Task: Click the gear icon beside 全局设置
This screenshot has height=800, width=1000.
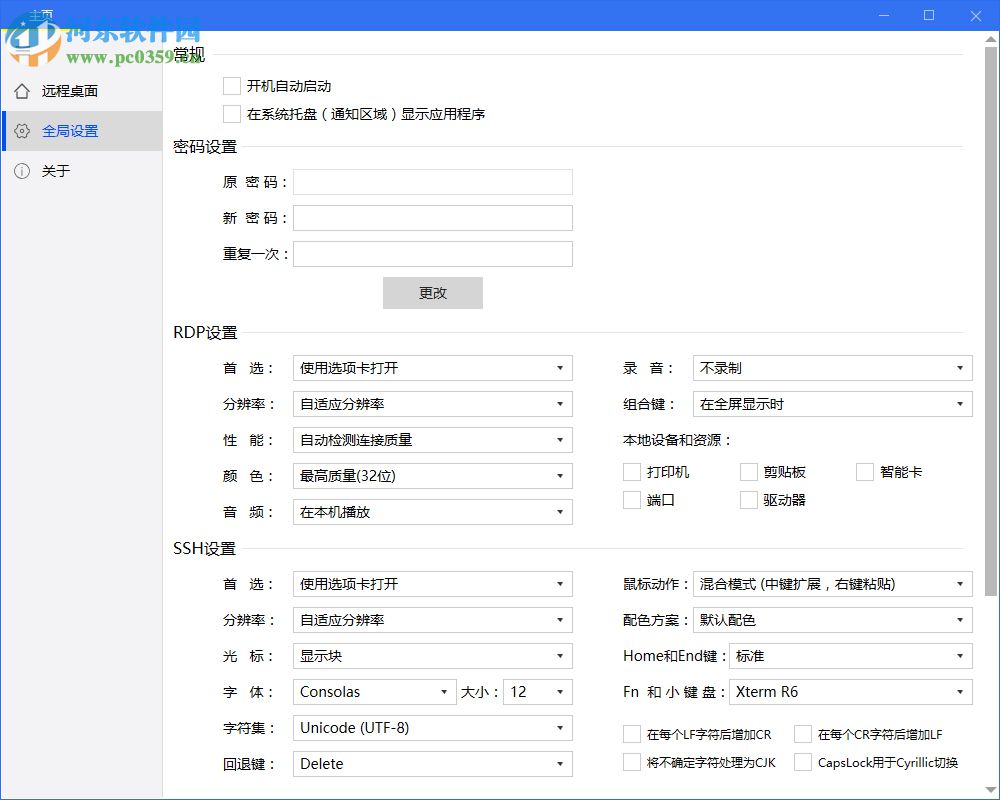Action: tap(22, 131)
